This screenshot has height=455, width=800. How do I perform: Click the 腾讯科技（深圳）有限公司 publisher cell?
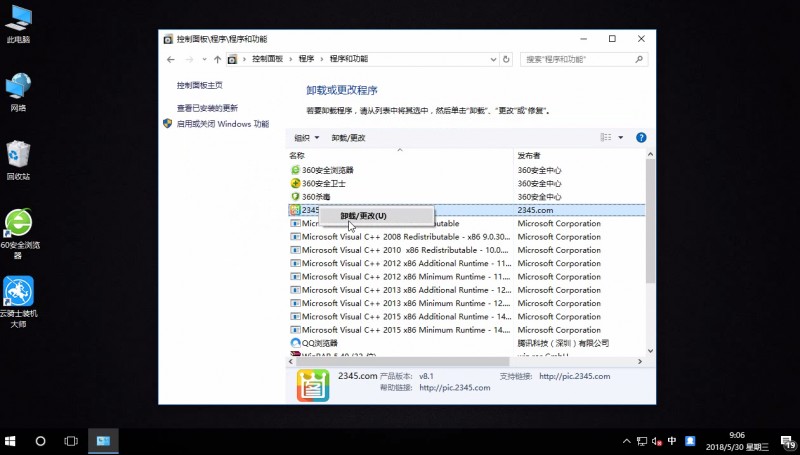point(563,343)
